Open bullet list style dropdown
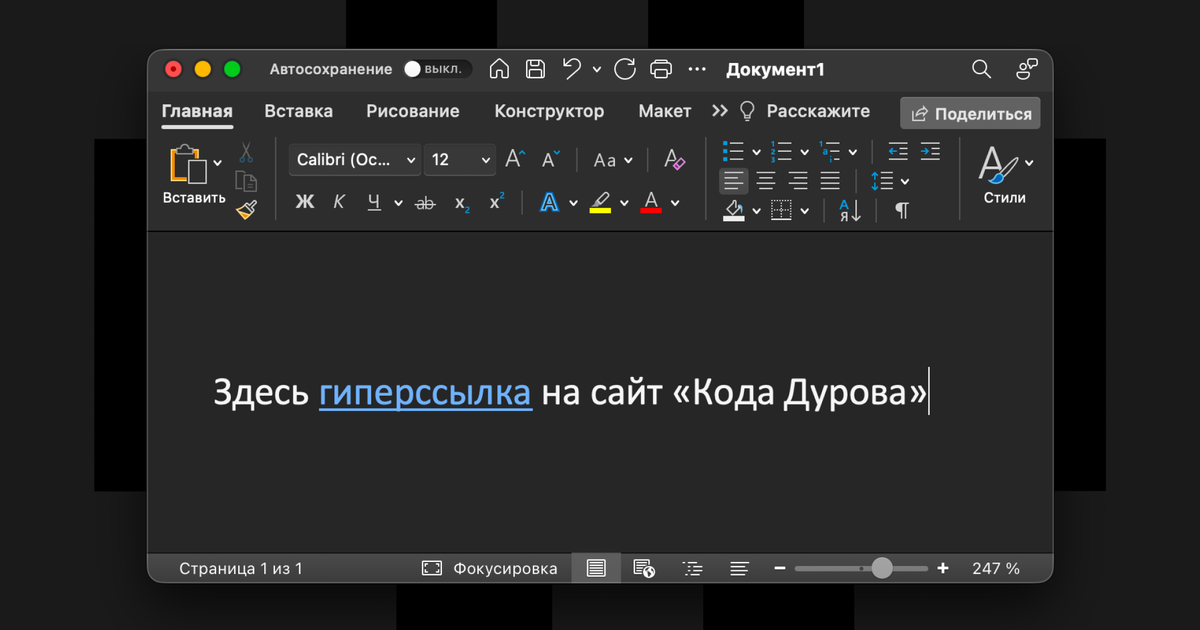Screen dimensions: 1200x630 click(x=756, y=153)
